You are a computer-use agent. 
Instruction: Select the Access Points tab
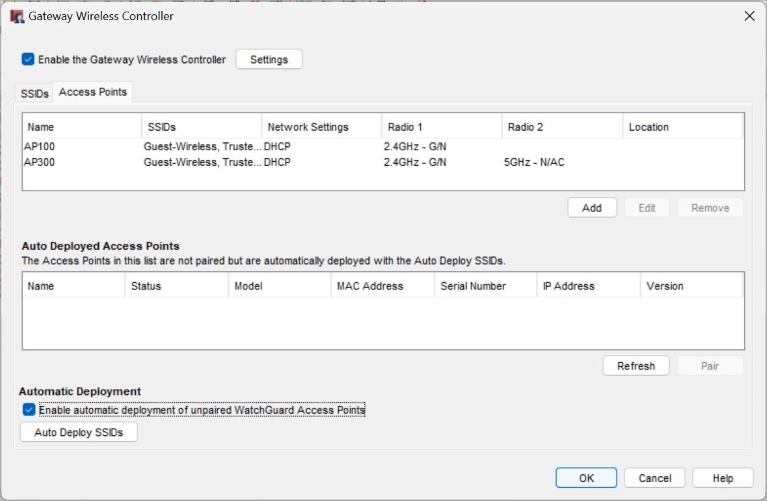[x=92, y=92]
